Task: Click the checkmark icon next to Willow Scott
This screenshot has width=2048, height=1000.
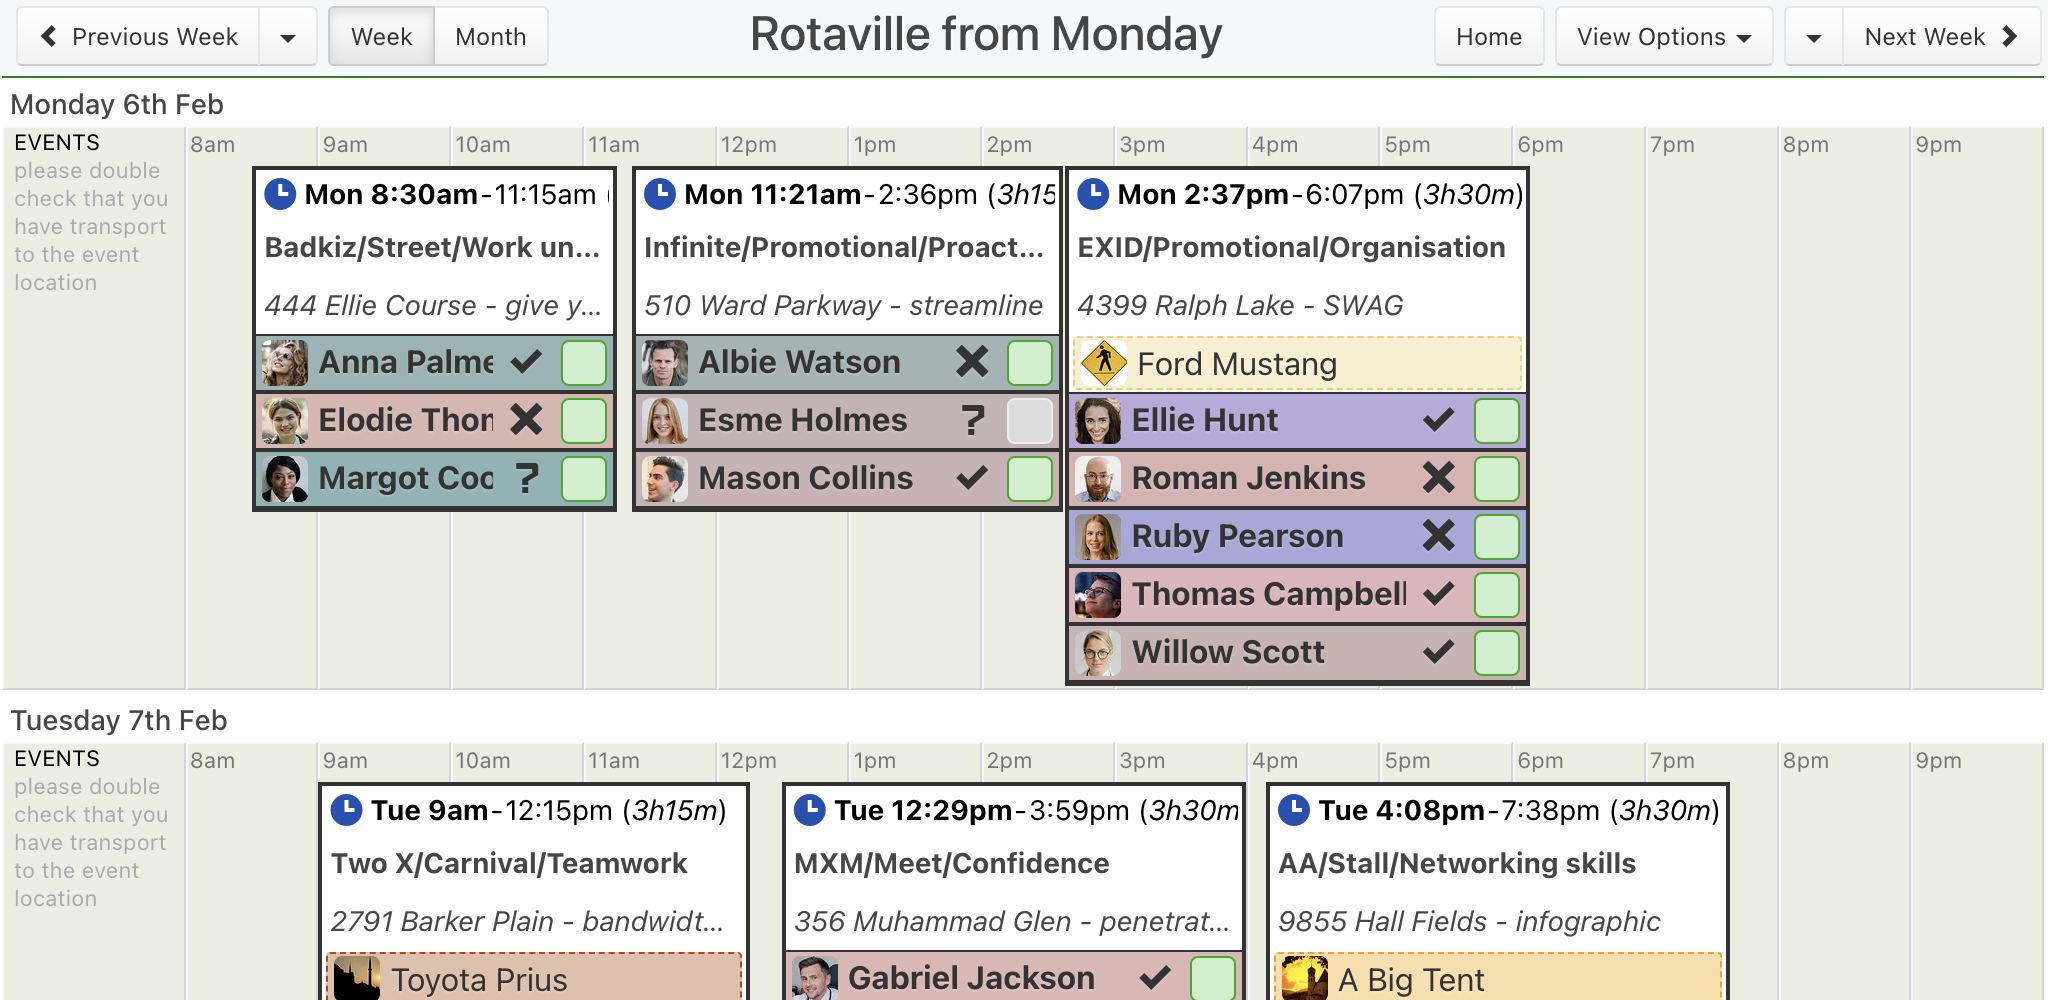Action: coord(1438,652)
